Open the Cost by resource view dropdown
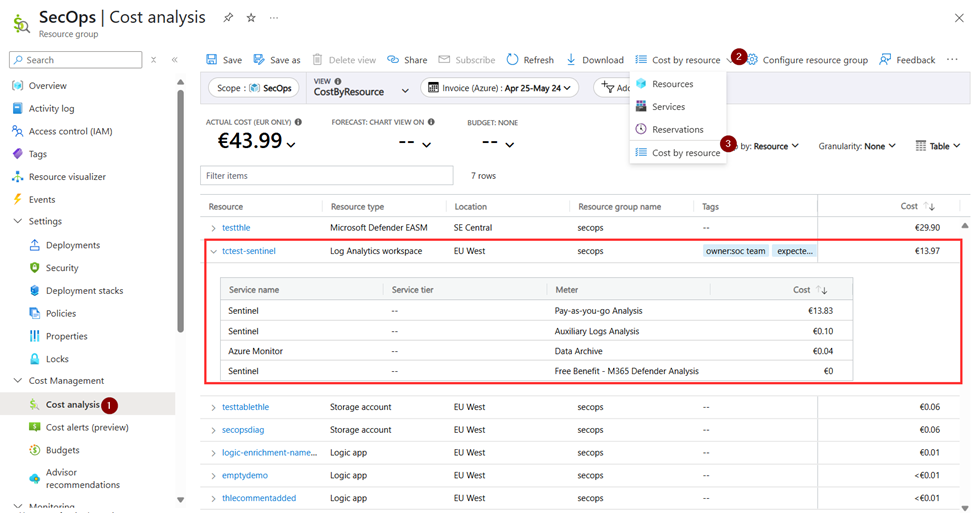 [684, 60]
